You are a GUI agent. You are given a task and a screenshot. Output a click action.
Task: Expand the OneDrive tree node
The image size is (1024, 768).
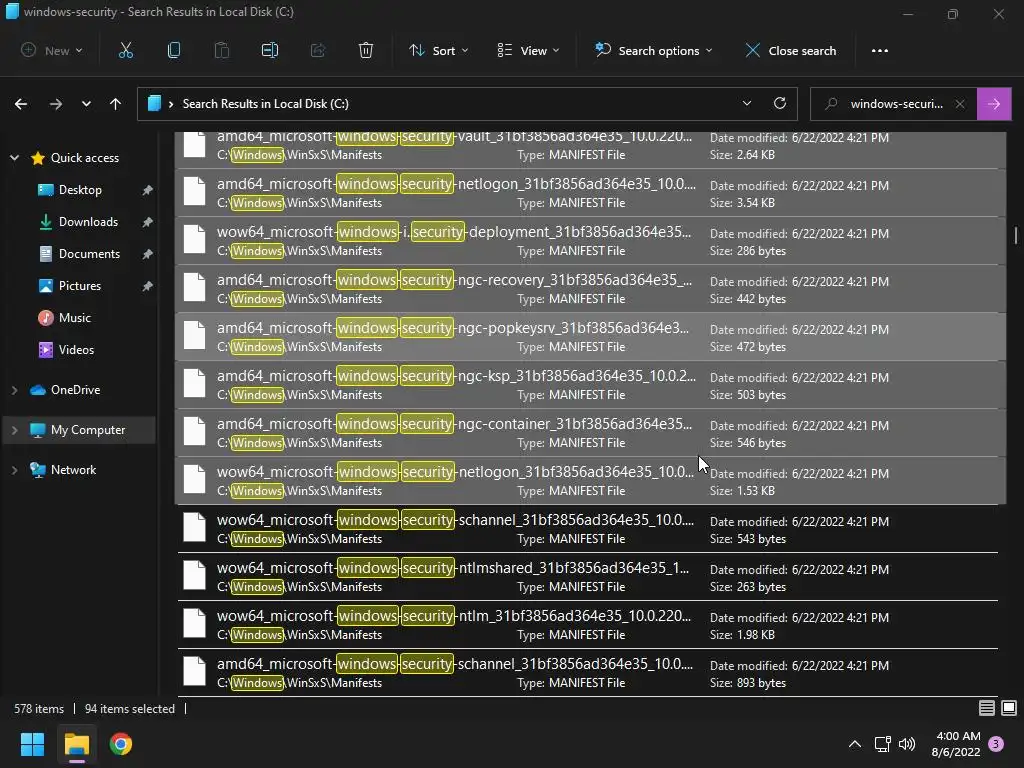click(x=14, y=390)
